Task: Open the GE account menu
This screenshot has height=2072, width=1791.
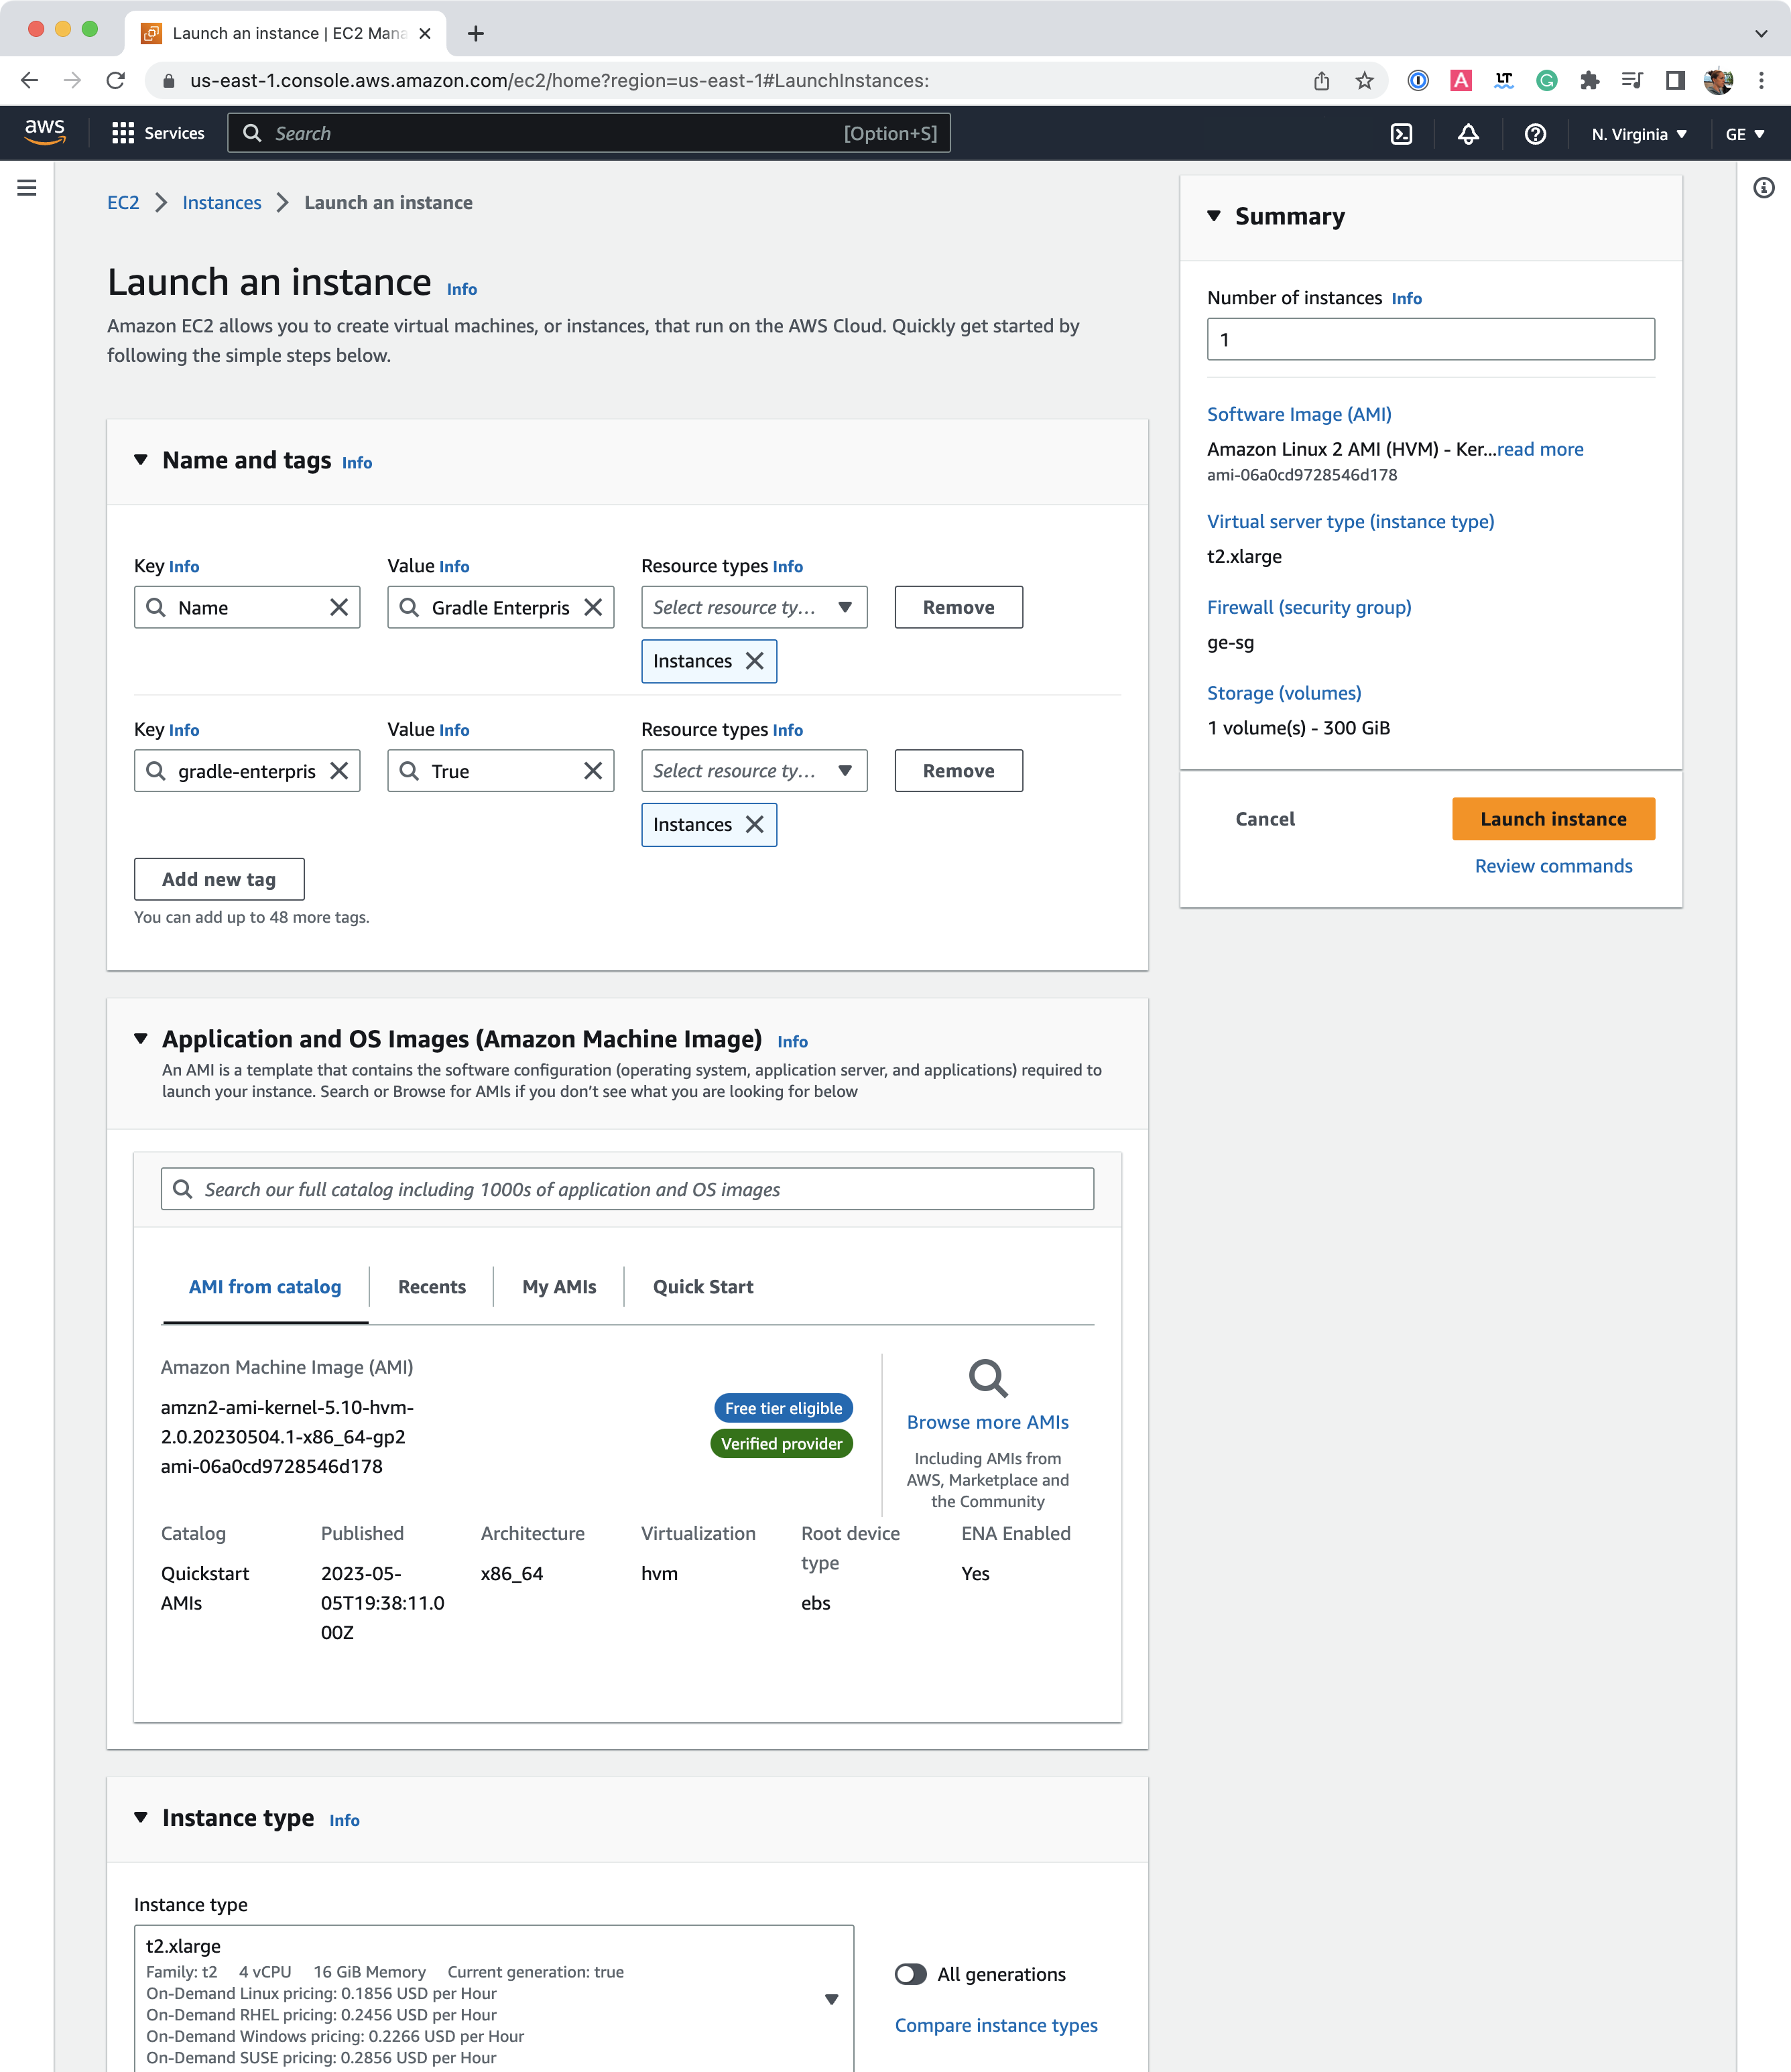Action: 1745,134
